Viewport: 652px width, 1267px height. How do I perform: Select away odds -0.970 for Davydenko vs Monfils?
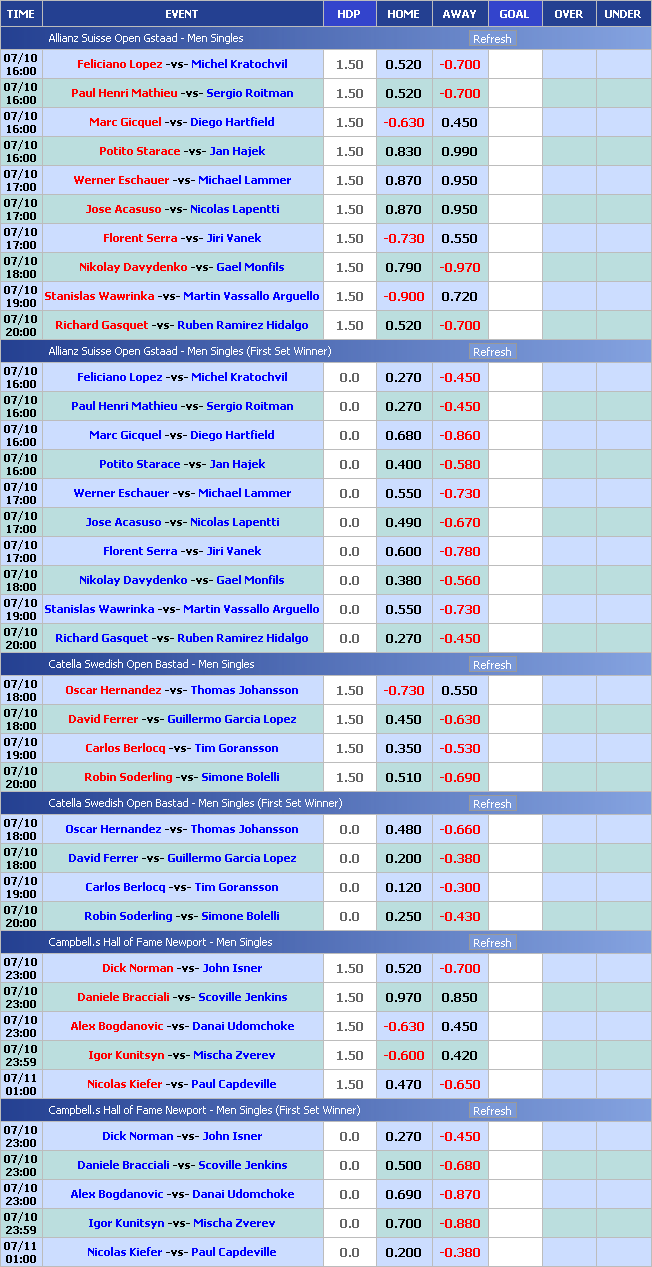tap(459, 268)
